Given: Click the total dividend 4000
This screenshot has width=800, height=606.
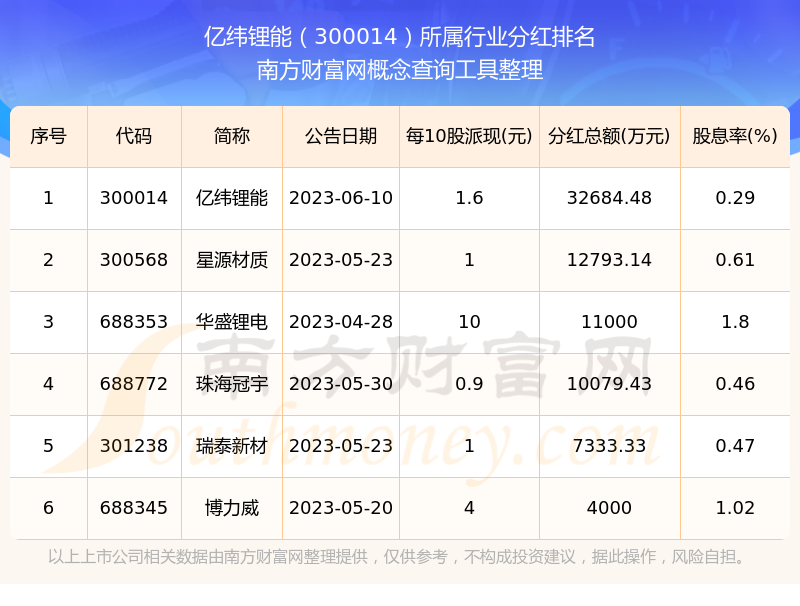Looking at the screenshot, I should 609,508.
